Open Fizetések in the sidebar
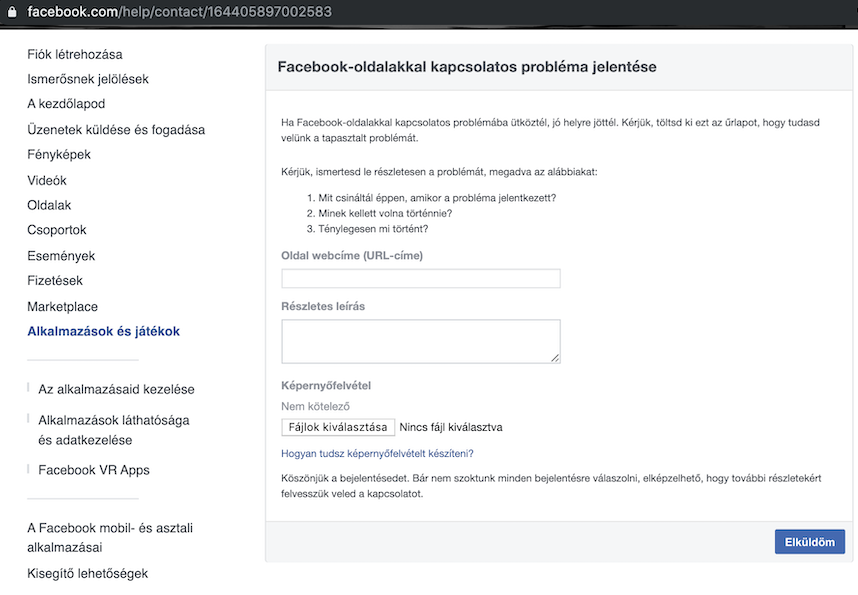This screenshot has width=858, height=595. pos(55,281)
